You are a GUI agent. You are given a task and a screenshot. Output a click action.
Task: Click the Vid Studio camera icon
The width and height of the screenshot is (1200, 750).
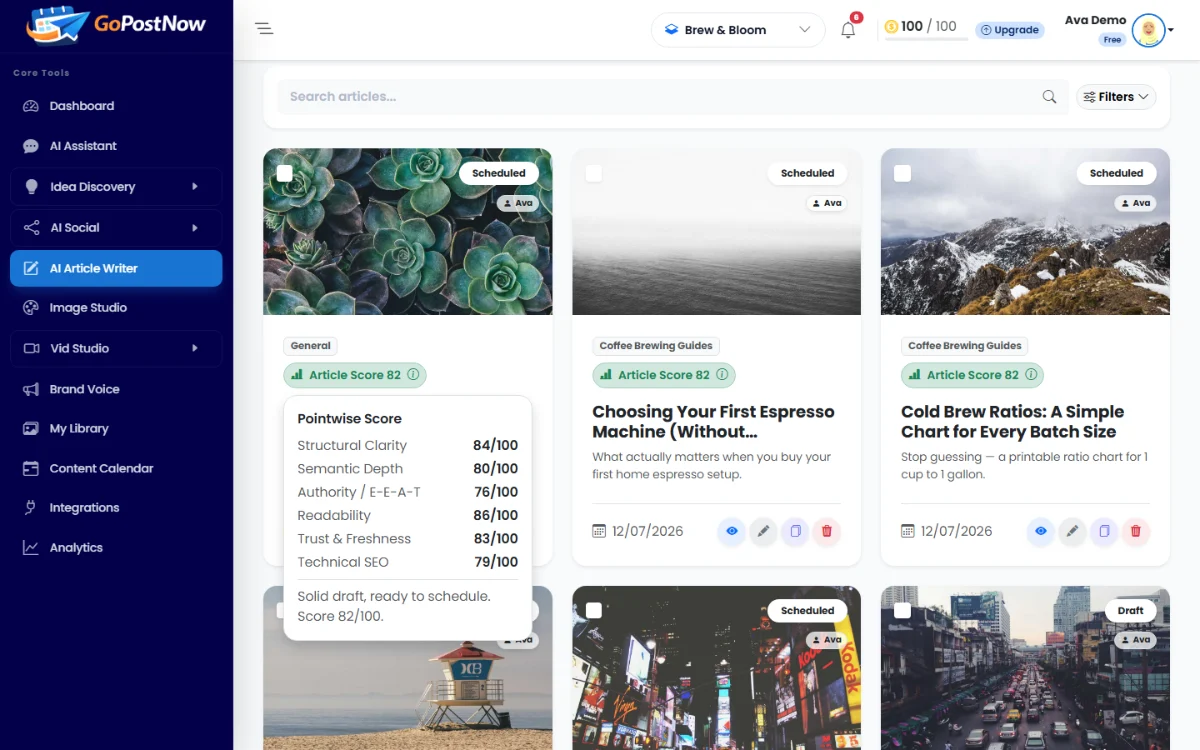(31, 348)
